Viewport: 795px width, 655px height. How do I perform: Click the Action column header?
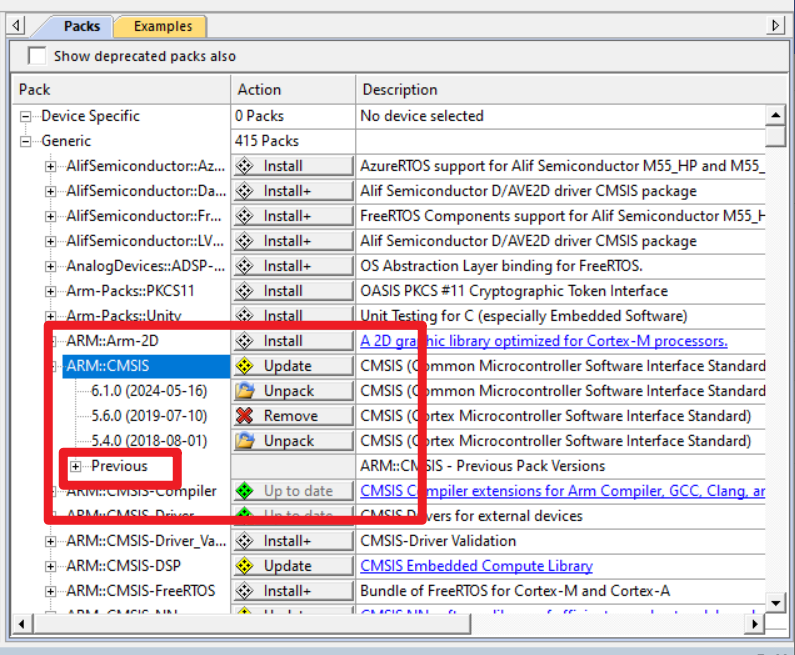(x=293, y=90)
